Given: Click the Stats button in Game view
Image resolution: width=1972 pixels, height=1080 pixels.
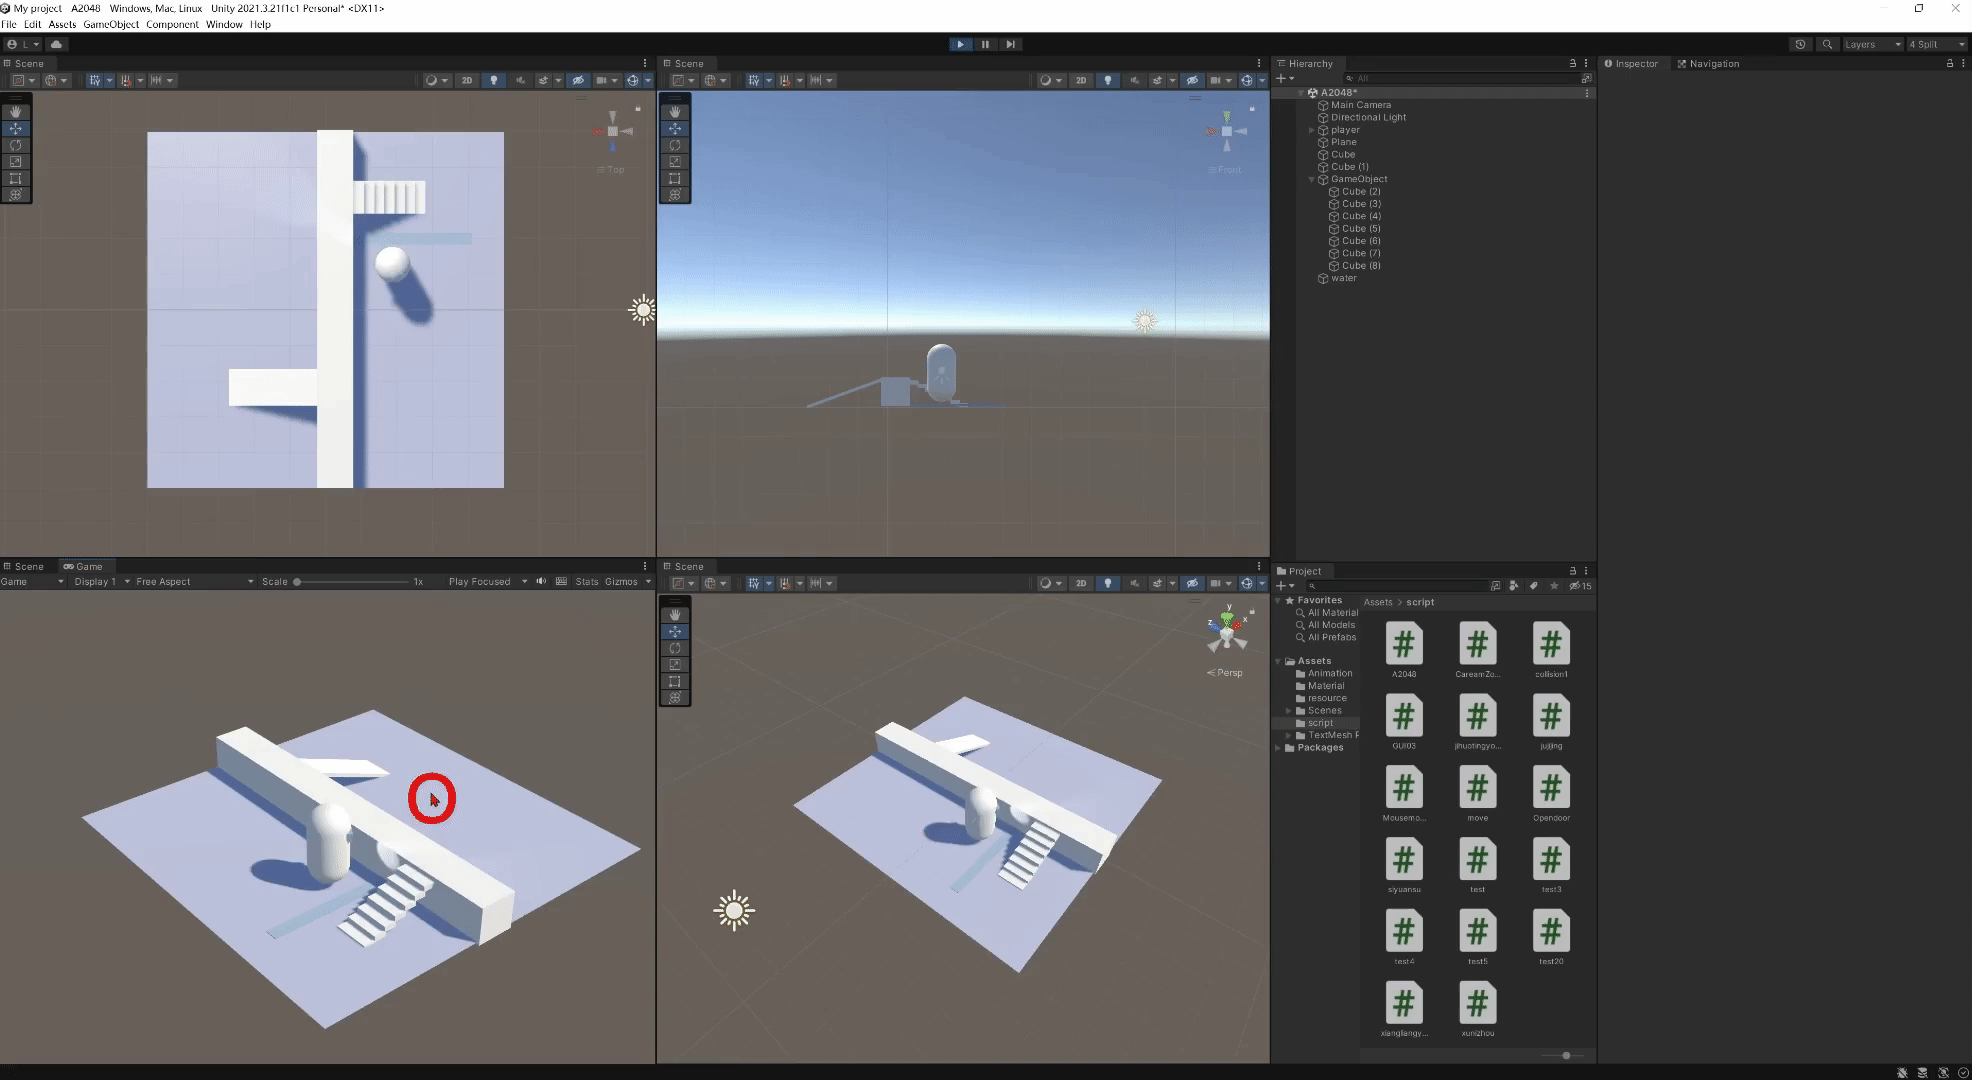Looking at the screenshot, I should tap(587, 581).
